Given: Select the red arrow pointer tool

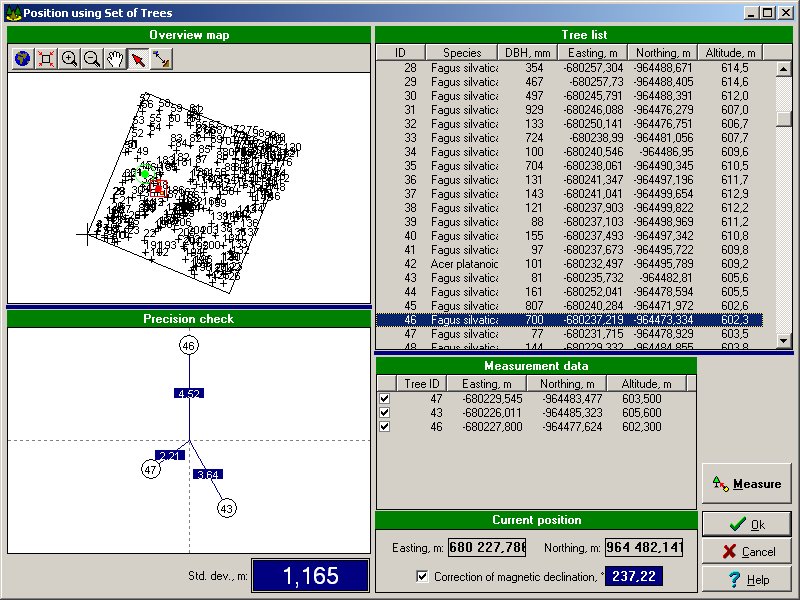Looking at the screenshot, I should [x=138, y=59].
